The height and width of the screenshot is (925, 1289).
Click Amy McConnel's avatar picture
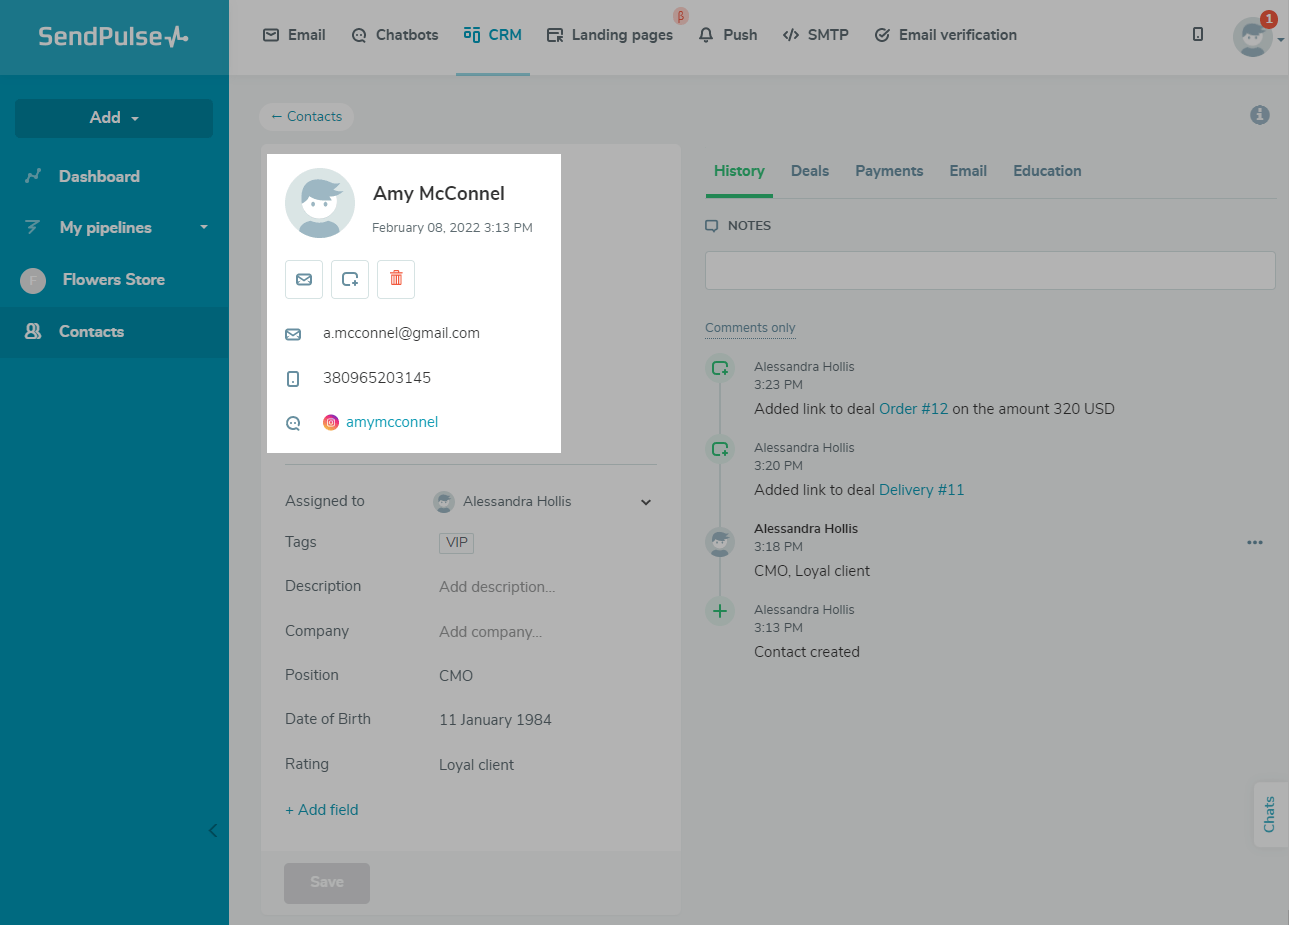pos(320,203)
